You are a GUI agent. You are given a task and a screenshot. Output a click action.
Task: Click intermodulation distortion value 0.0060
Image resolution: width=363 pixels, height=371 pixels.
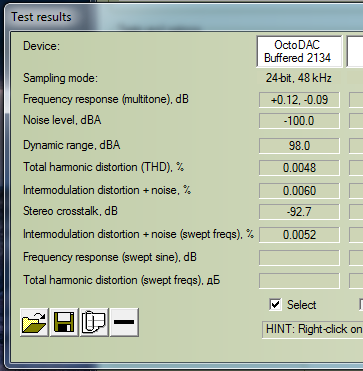[x=299, y=191]
